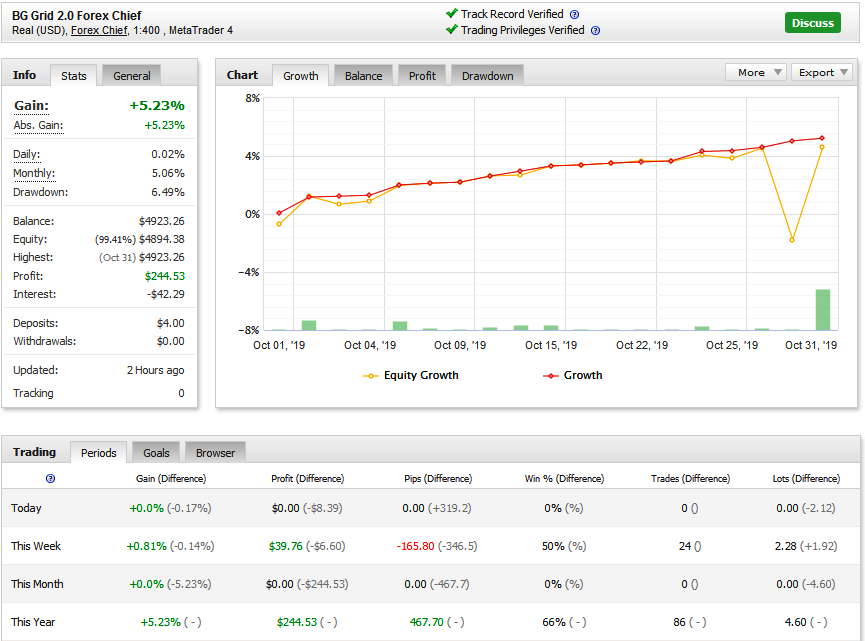The image size is (865, 641).
Task: Open Track Record Verified help icon
Action: click(574, 14)
